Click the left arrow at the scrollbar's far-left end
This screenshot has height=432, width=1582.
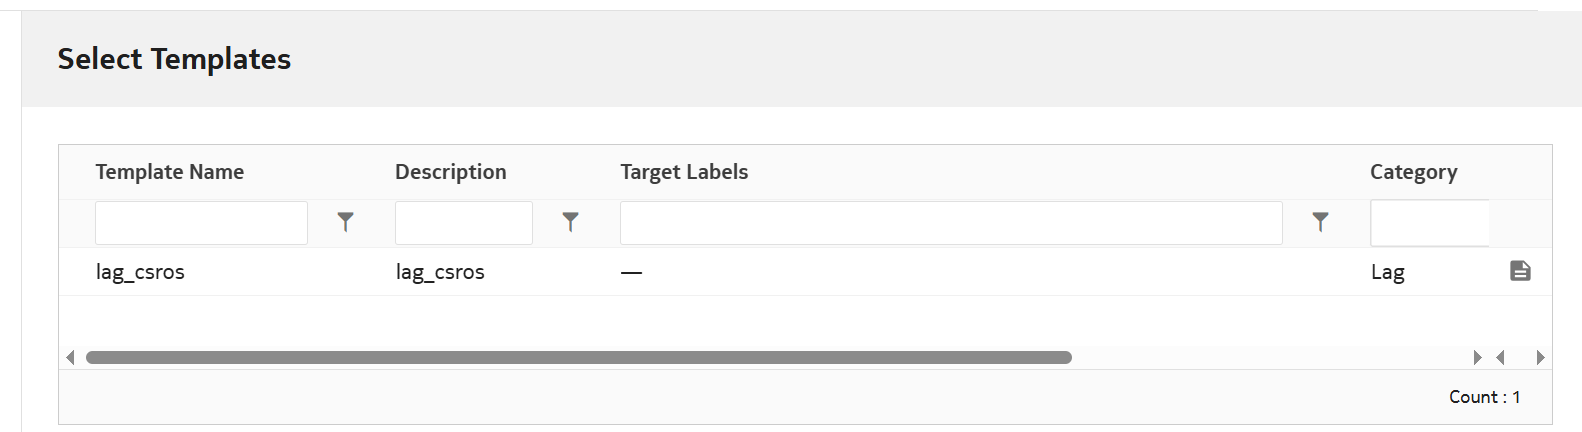tap(70, 357)
